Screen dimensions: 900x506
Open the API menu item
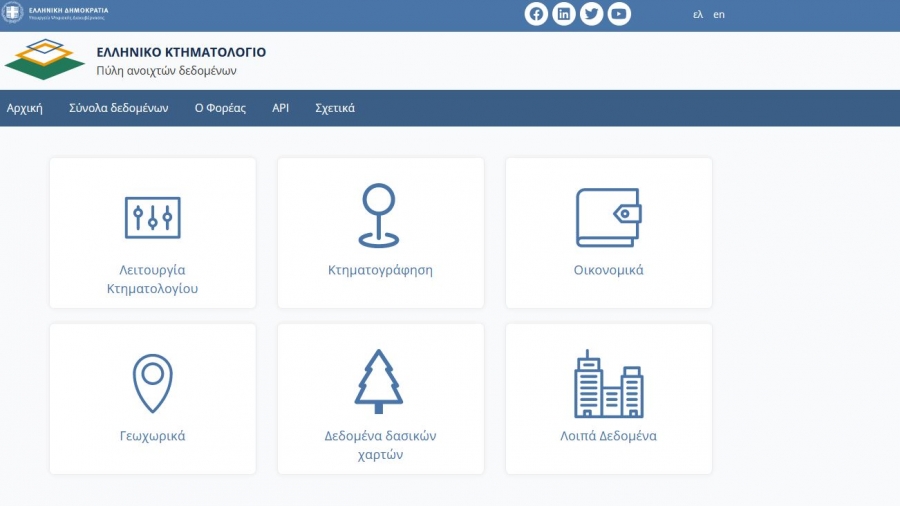click(280, 108)
